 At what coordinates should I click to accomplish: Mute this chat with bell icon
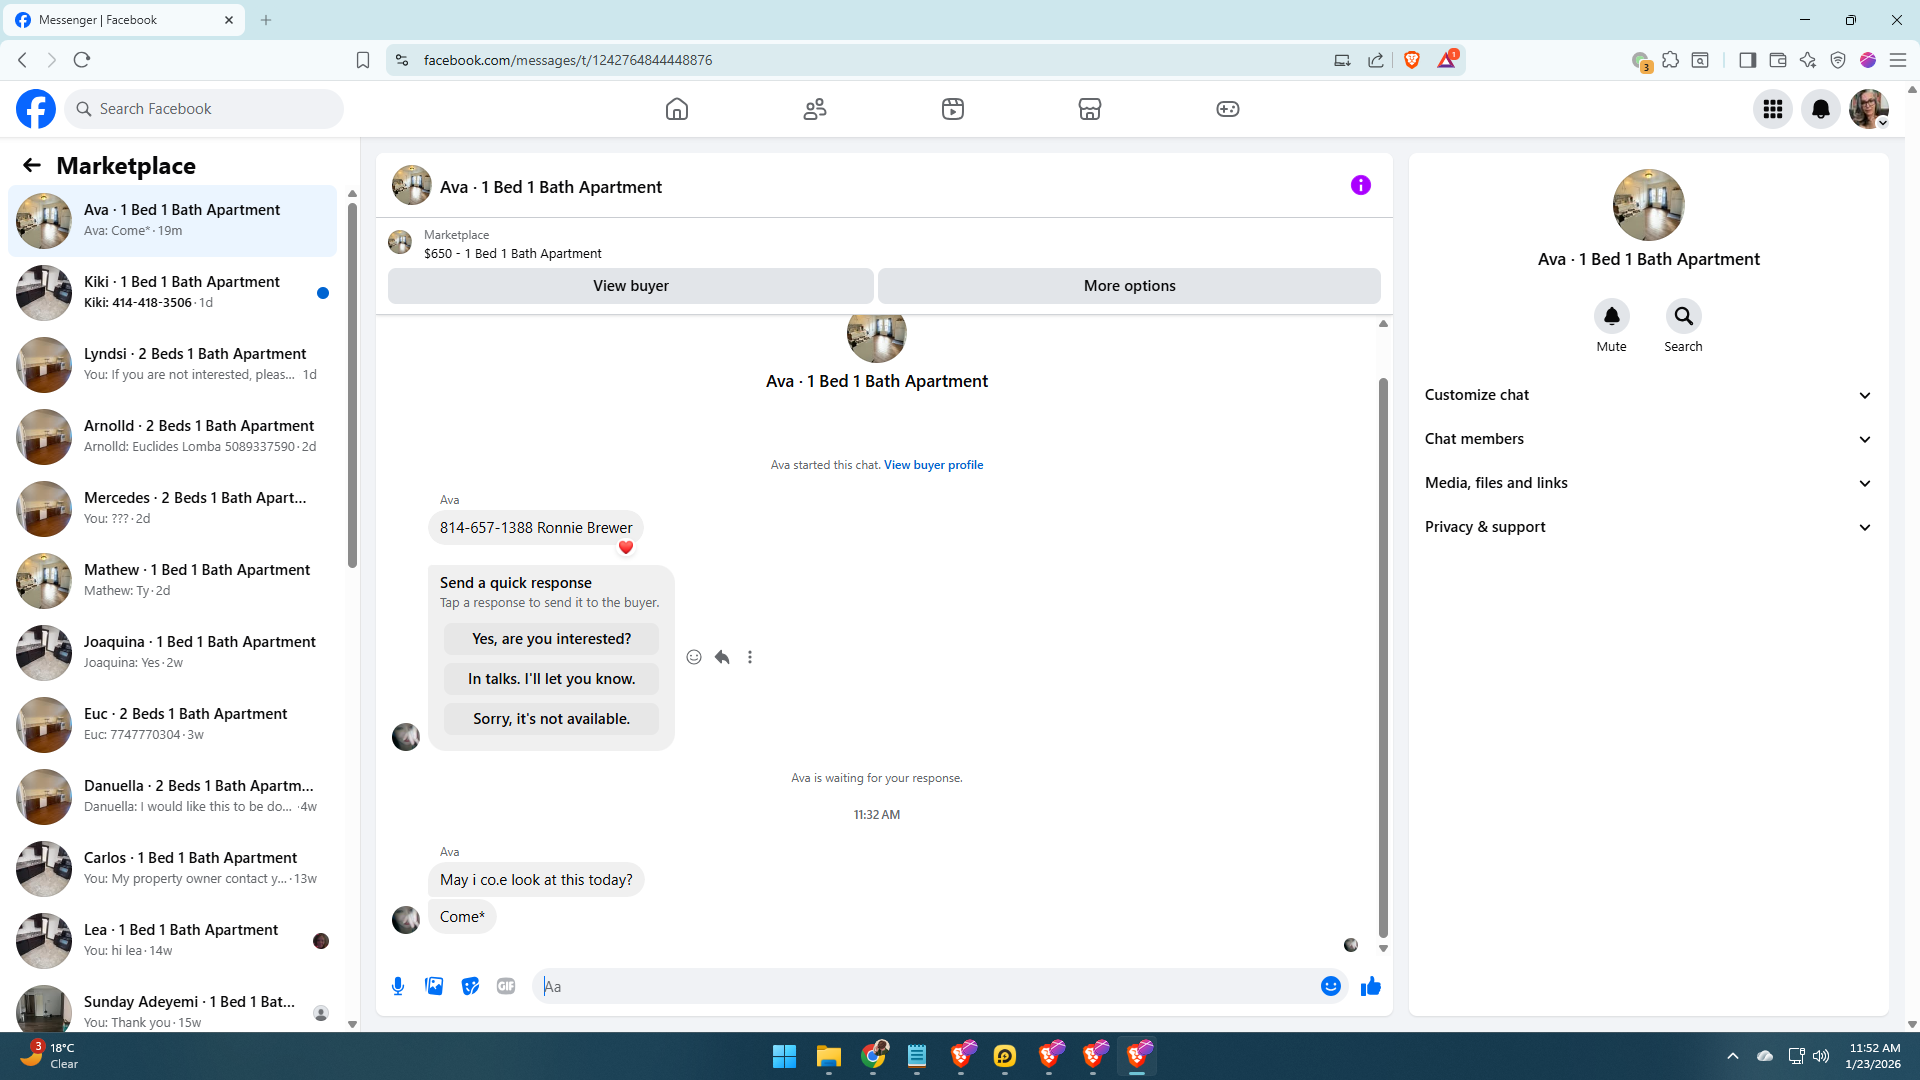pos(1611,317)
